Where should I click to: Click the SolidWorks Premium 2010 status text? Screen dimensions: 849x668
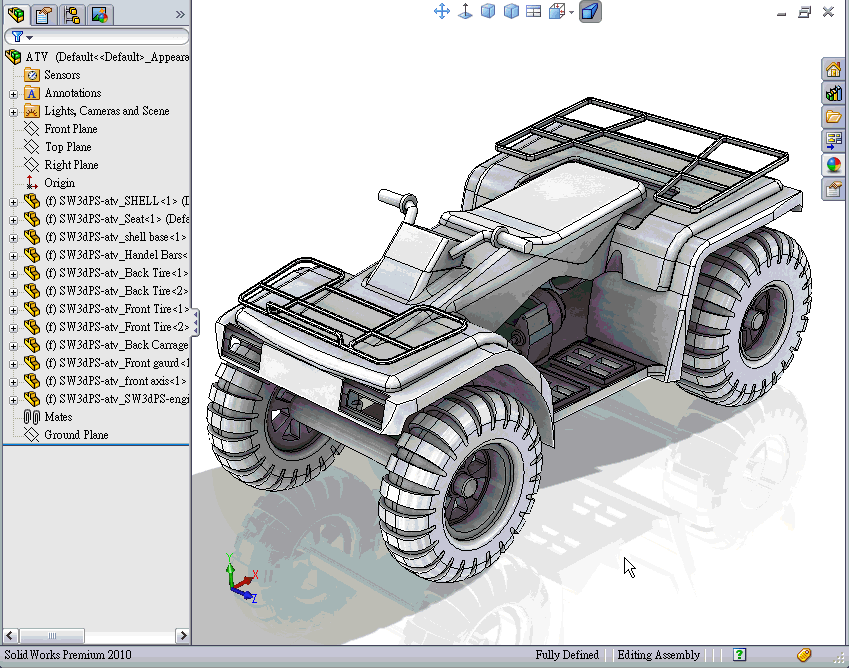[x=68, y=654]
